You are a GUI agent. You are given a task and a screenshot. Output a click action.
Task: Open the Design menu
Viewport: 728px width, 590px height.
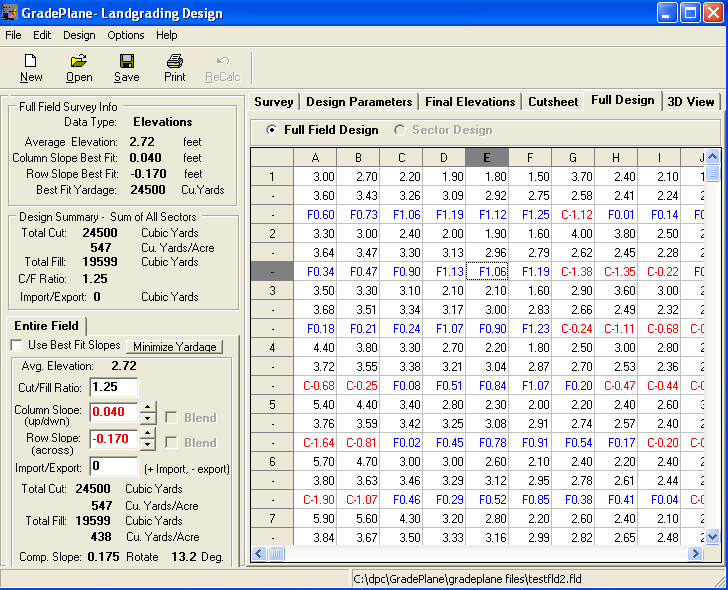[x=79, y=35]
